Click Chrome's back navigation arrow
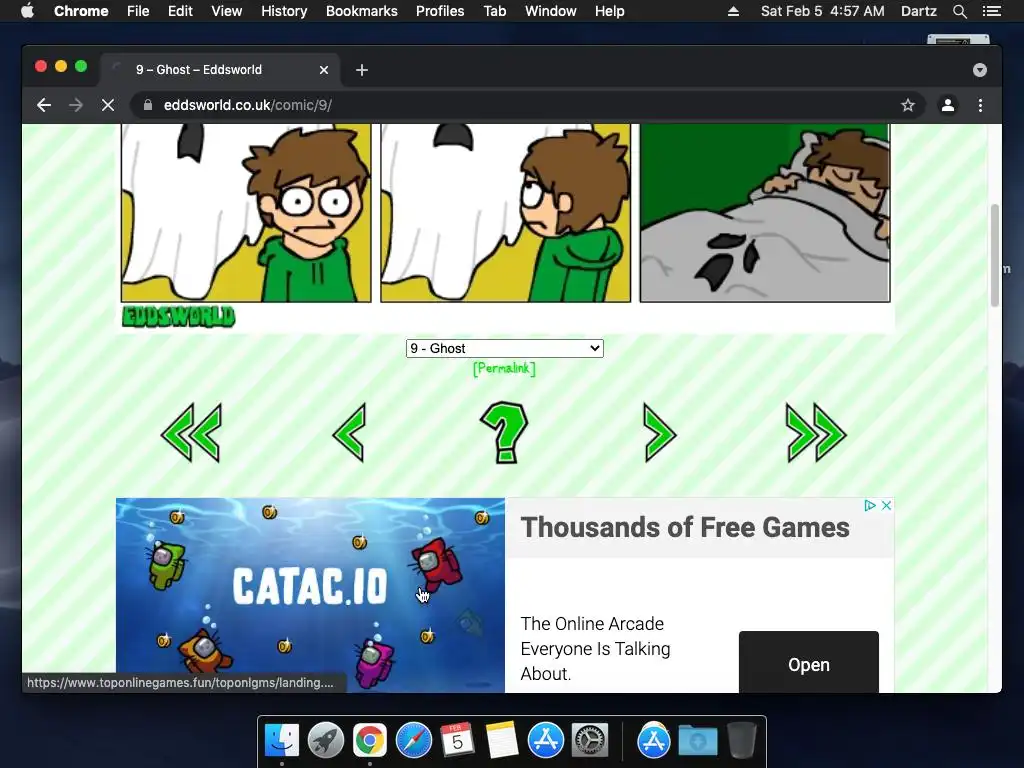1024x768 pixels. tap(44, 105)
